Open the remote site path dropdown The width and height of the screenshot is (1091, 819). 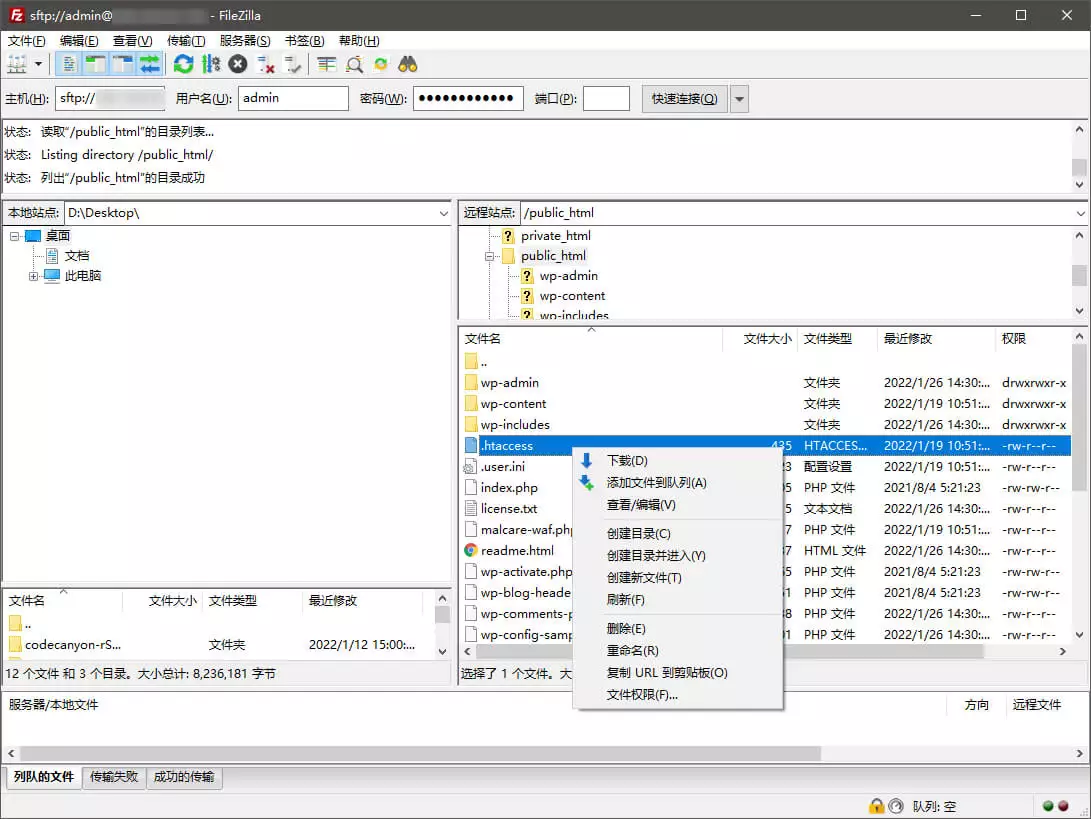pos(1079,213)
